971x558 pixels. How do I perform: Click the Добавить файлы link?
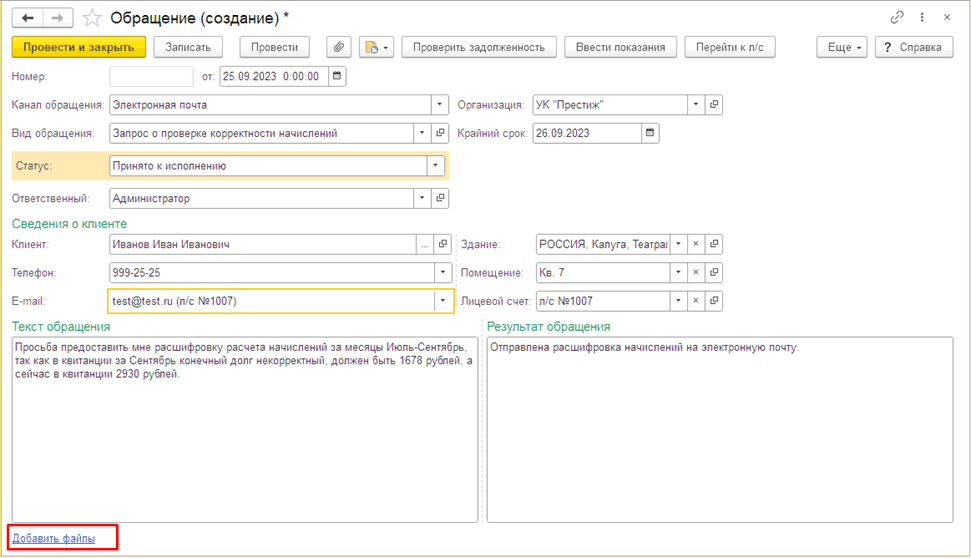(54, 539)
